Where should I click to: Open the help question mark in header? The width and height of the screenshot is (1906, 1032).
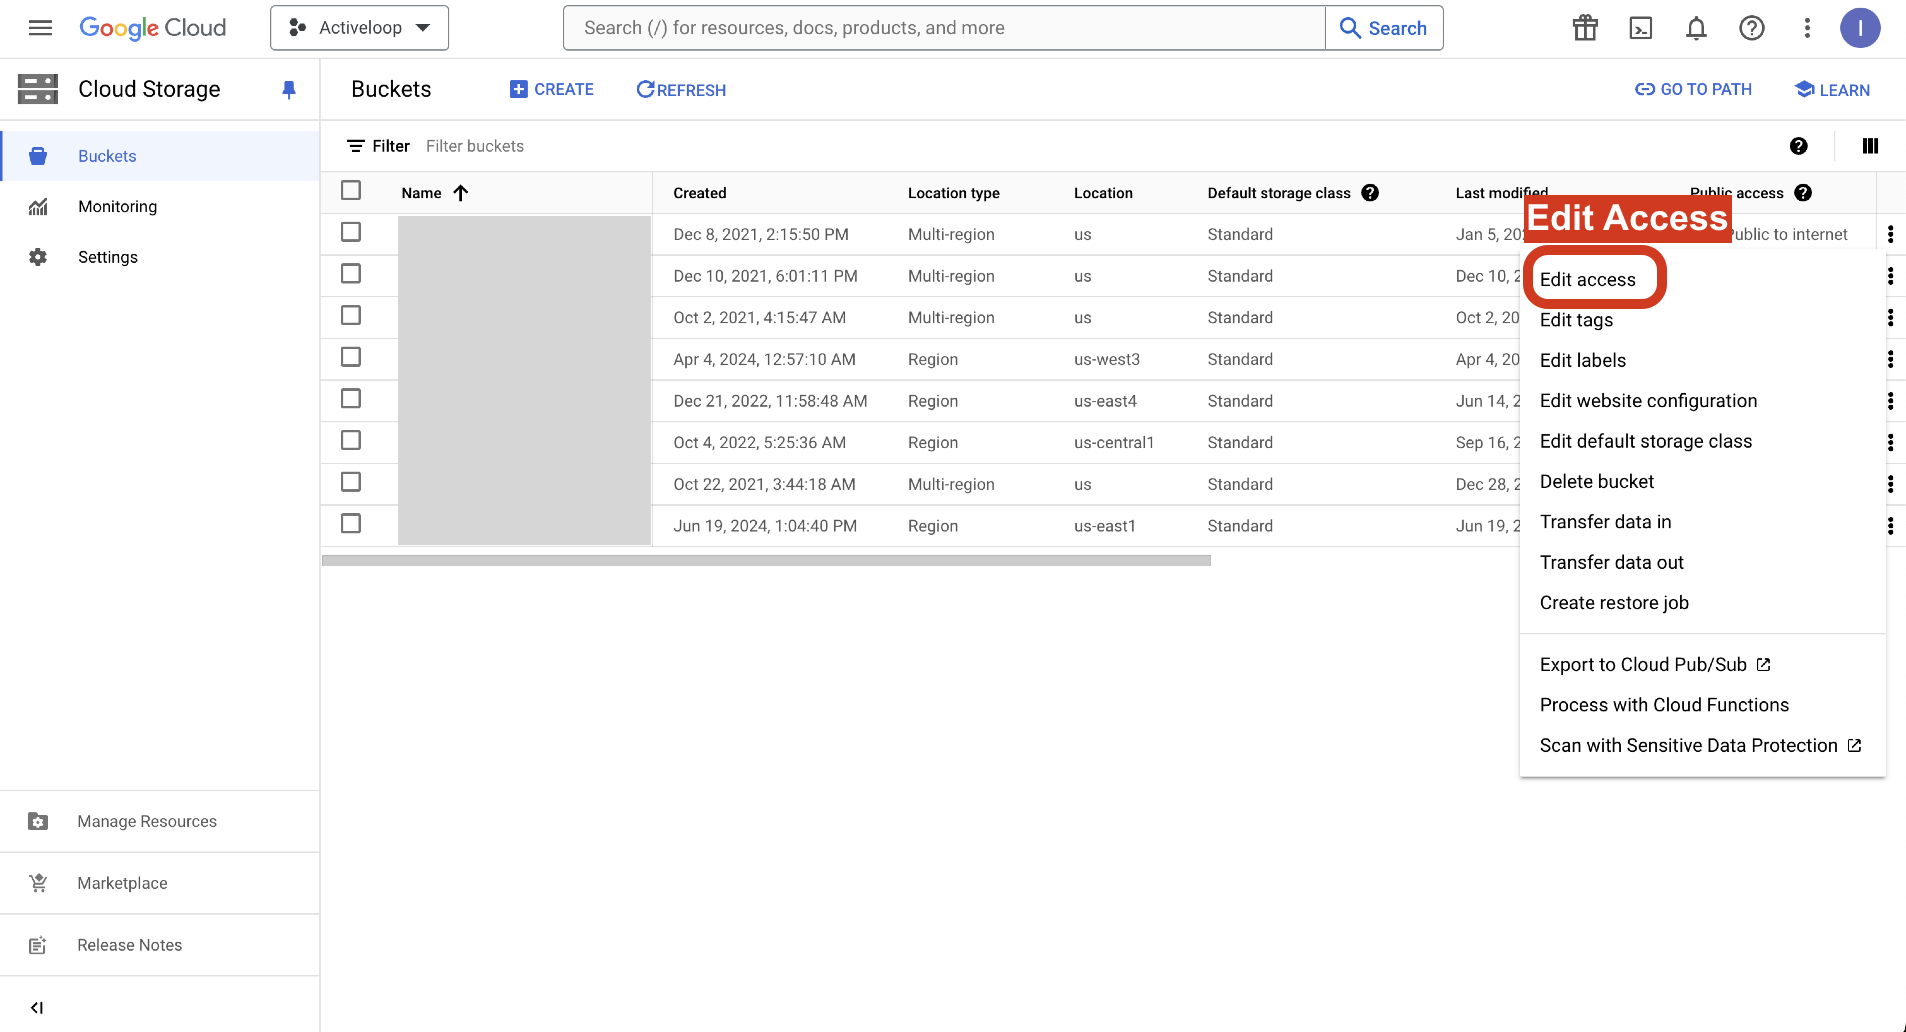tap(1752, 28)
